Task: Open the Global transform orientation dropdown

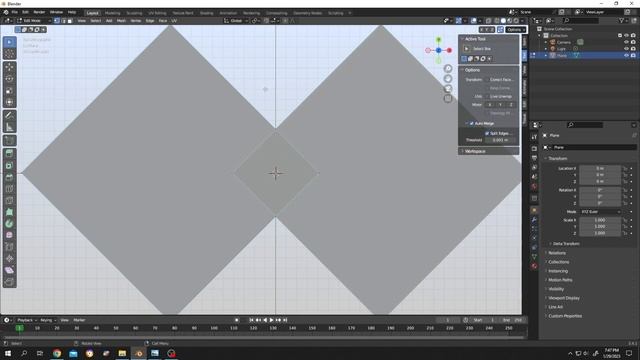Action: coord(235,20)
